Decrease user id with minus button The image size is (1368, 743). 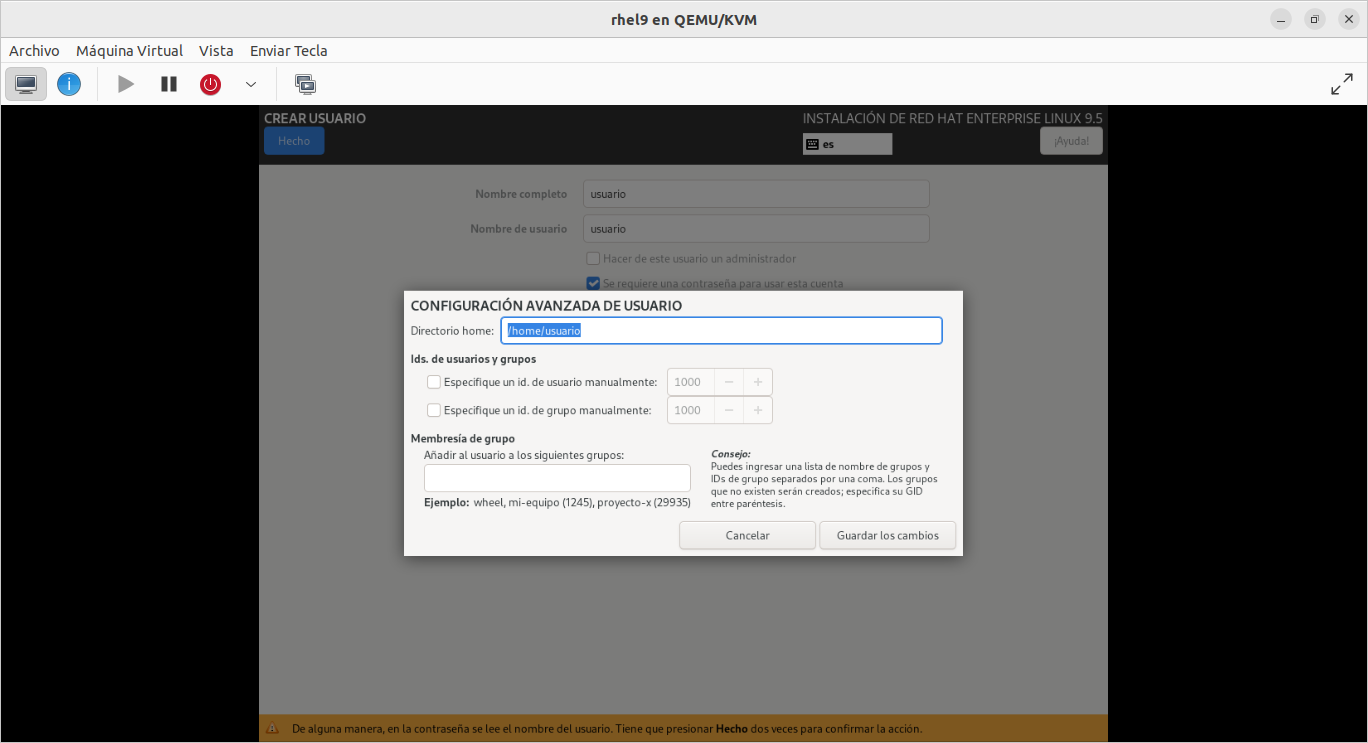tap(730, 382)
